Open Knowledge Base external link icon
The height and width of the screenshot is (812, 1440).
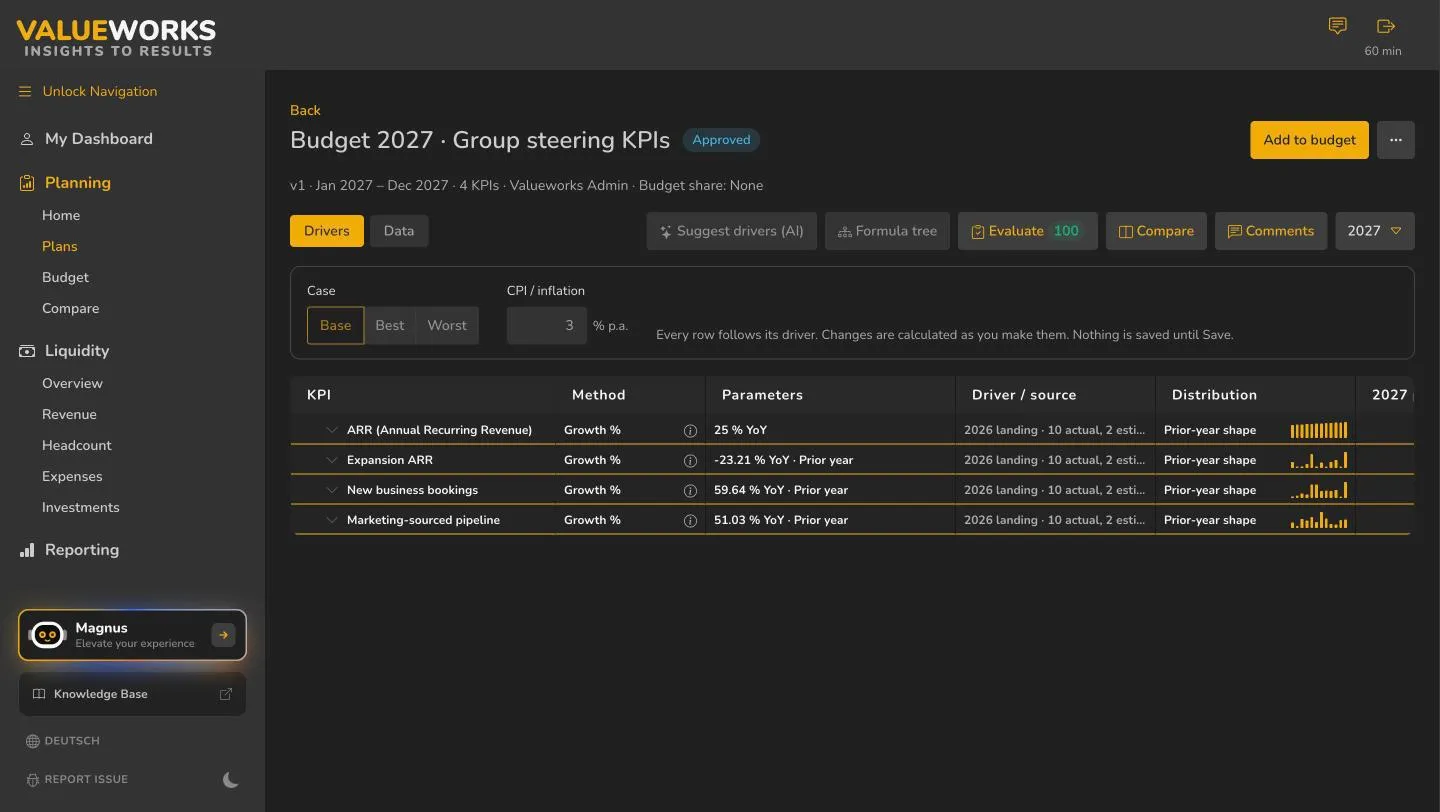(225, 694)
